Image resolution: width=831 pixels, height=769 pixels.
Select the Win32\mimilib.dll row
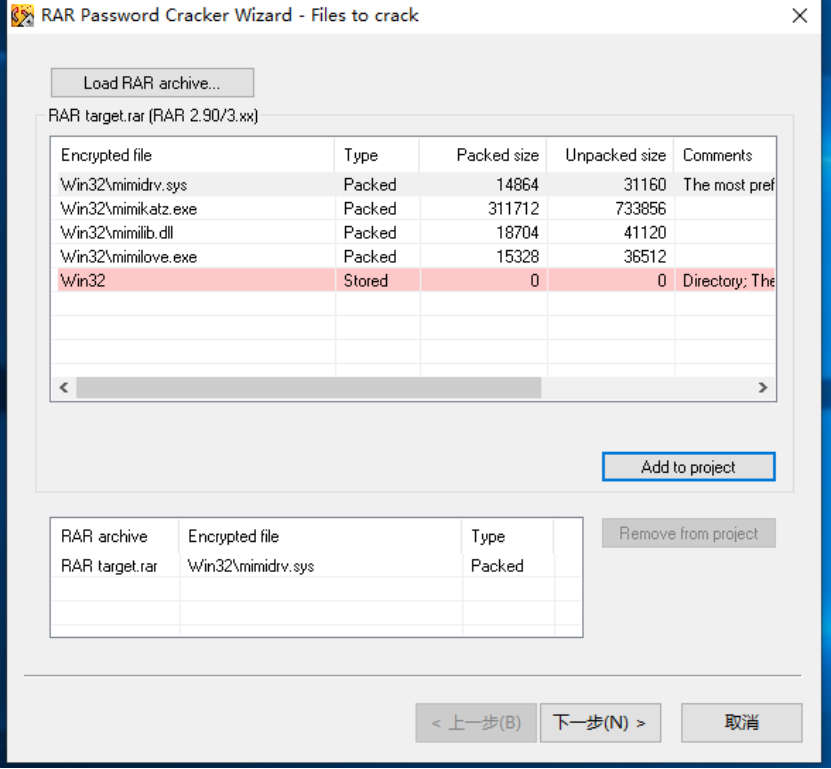pyautogui.click(x=413, y=232)
